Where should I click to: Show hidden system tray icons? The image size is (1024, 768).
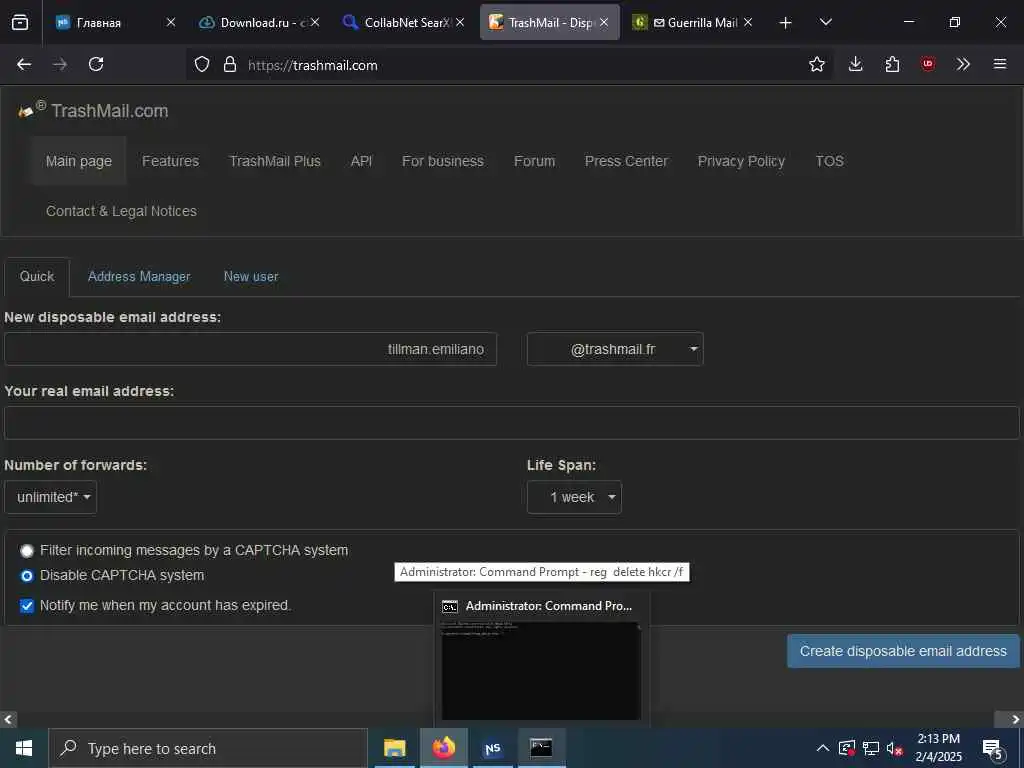coord(823,748)
